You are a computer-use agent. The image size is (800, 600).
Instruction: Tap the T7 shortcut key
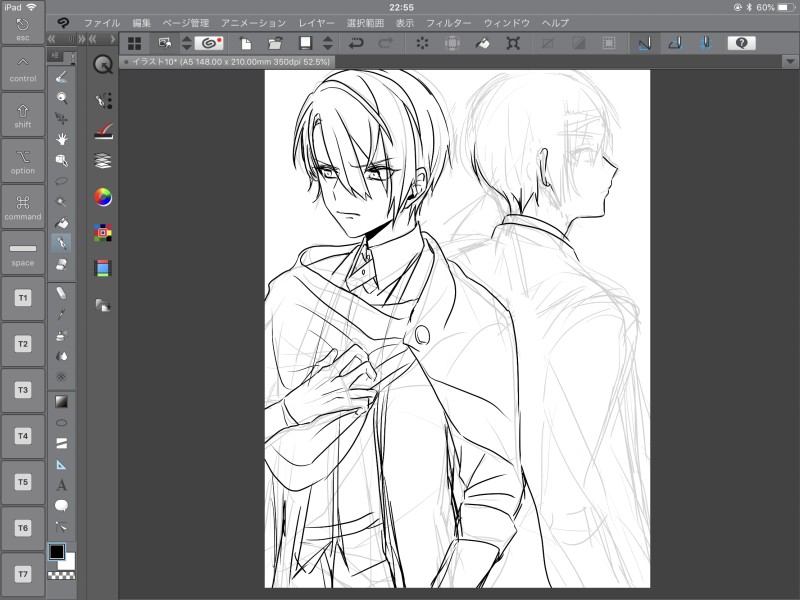[22, 575]
